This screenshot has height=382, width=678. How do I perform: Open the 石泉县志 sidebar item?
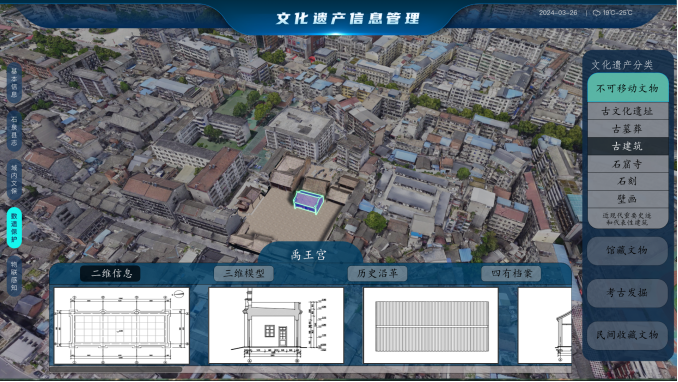coord(14,131)
